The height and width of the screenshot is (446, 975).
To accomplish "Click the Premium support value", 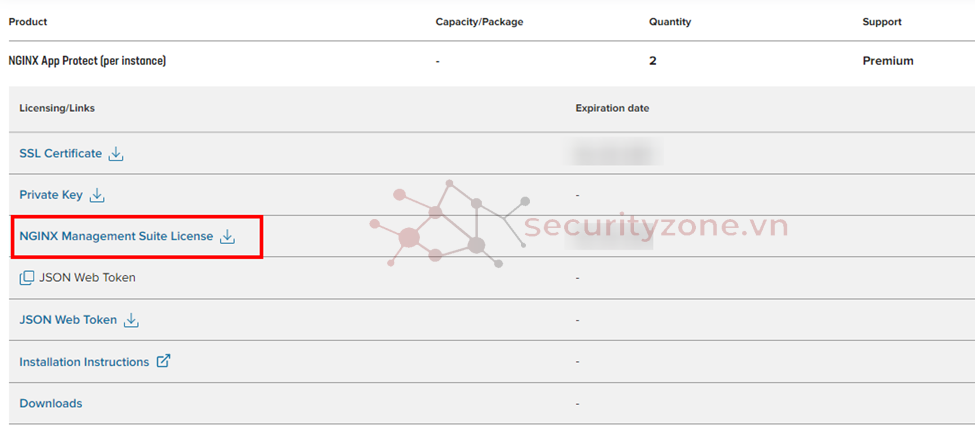I will pos(888,61).
